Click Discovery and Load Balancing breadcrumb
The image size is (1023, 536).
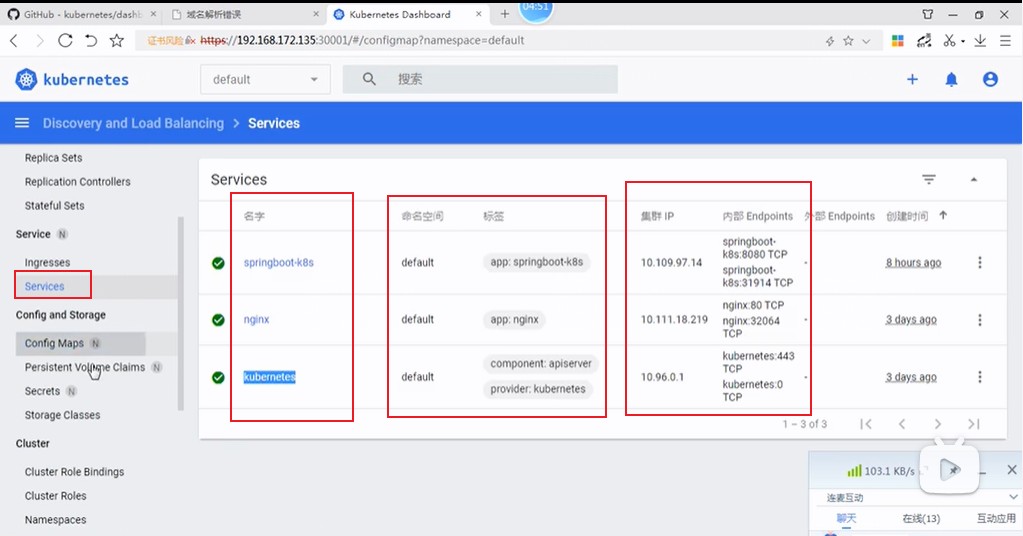click(x=133, y=123)
